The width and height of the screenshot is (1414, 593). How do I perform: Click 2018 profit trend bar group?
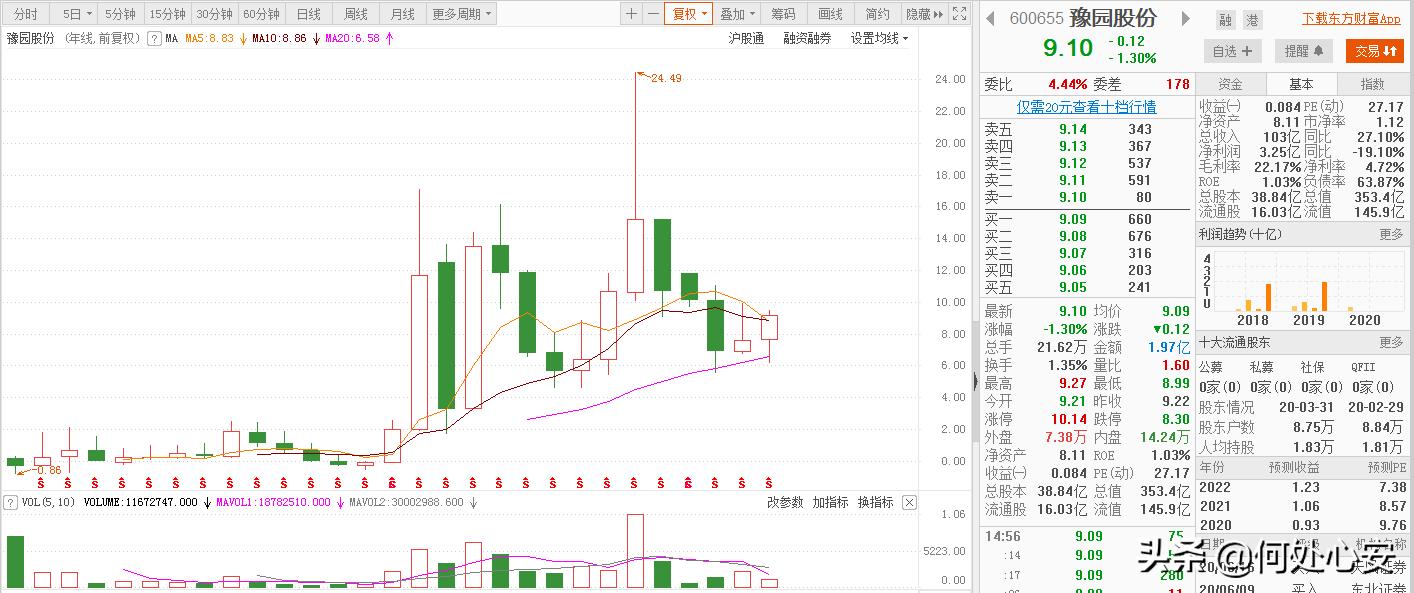(x=1253, y=297)
